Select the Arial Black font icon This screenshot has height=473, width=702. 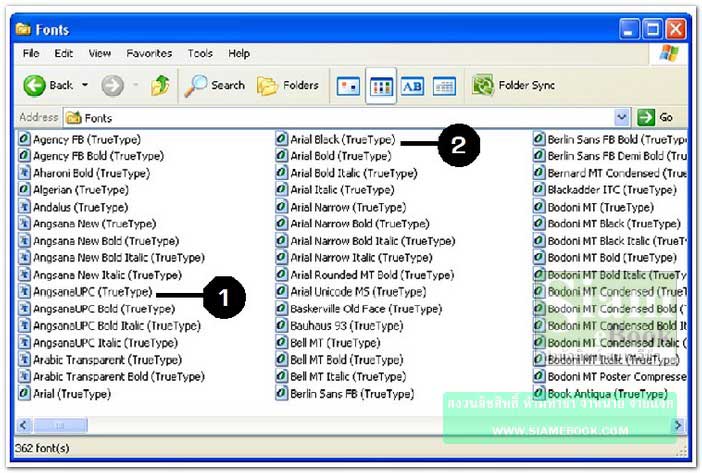click(281, 139)
